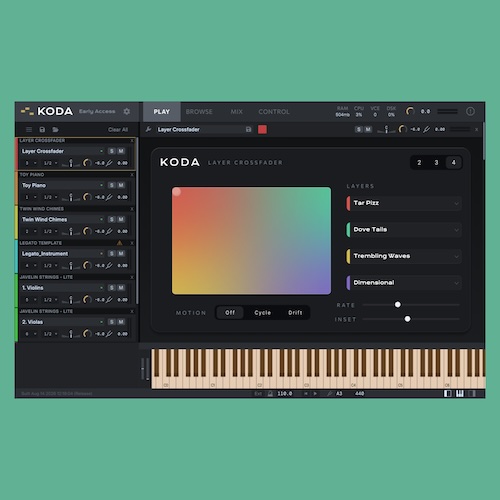Click inside the crossfader XY color pad
The image size is (500, 500).
(251, 241)
